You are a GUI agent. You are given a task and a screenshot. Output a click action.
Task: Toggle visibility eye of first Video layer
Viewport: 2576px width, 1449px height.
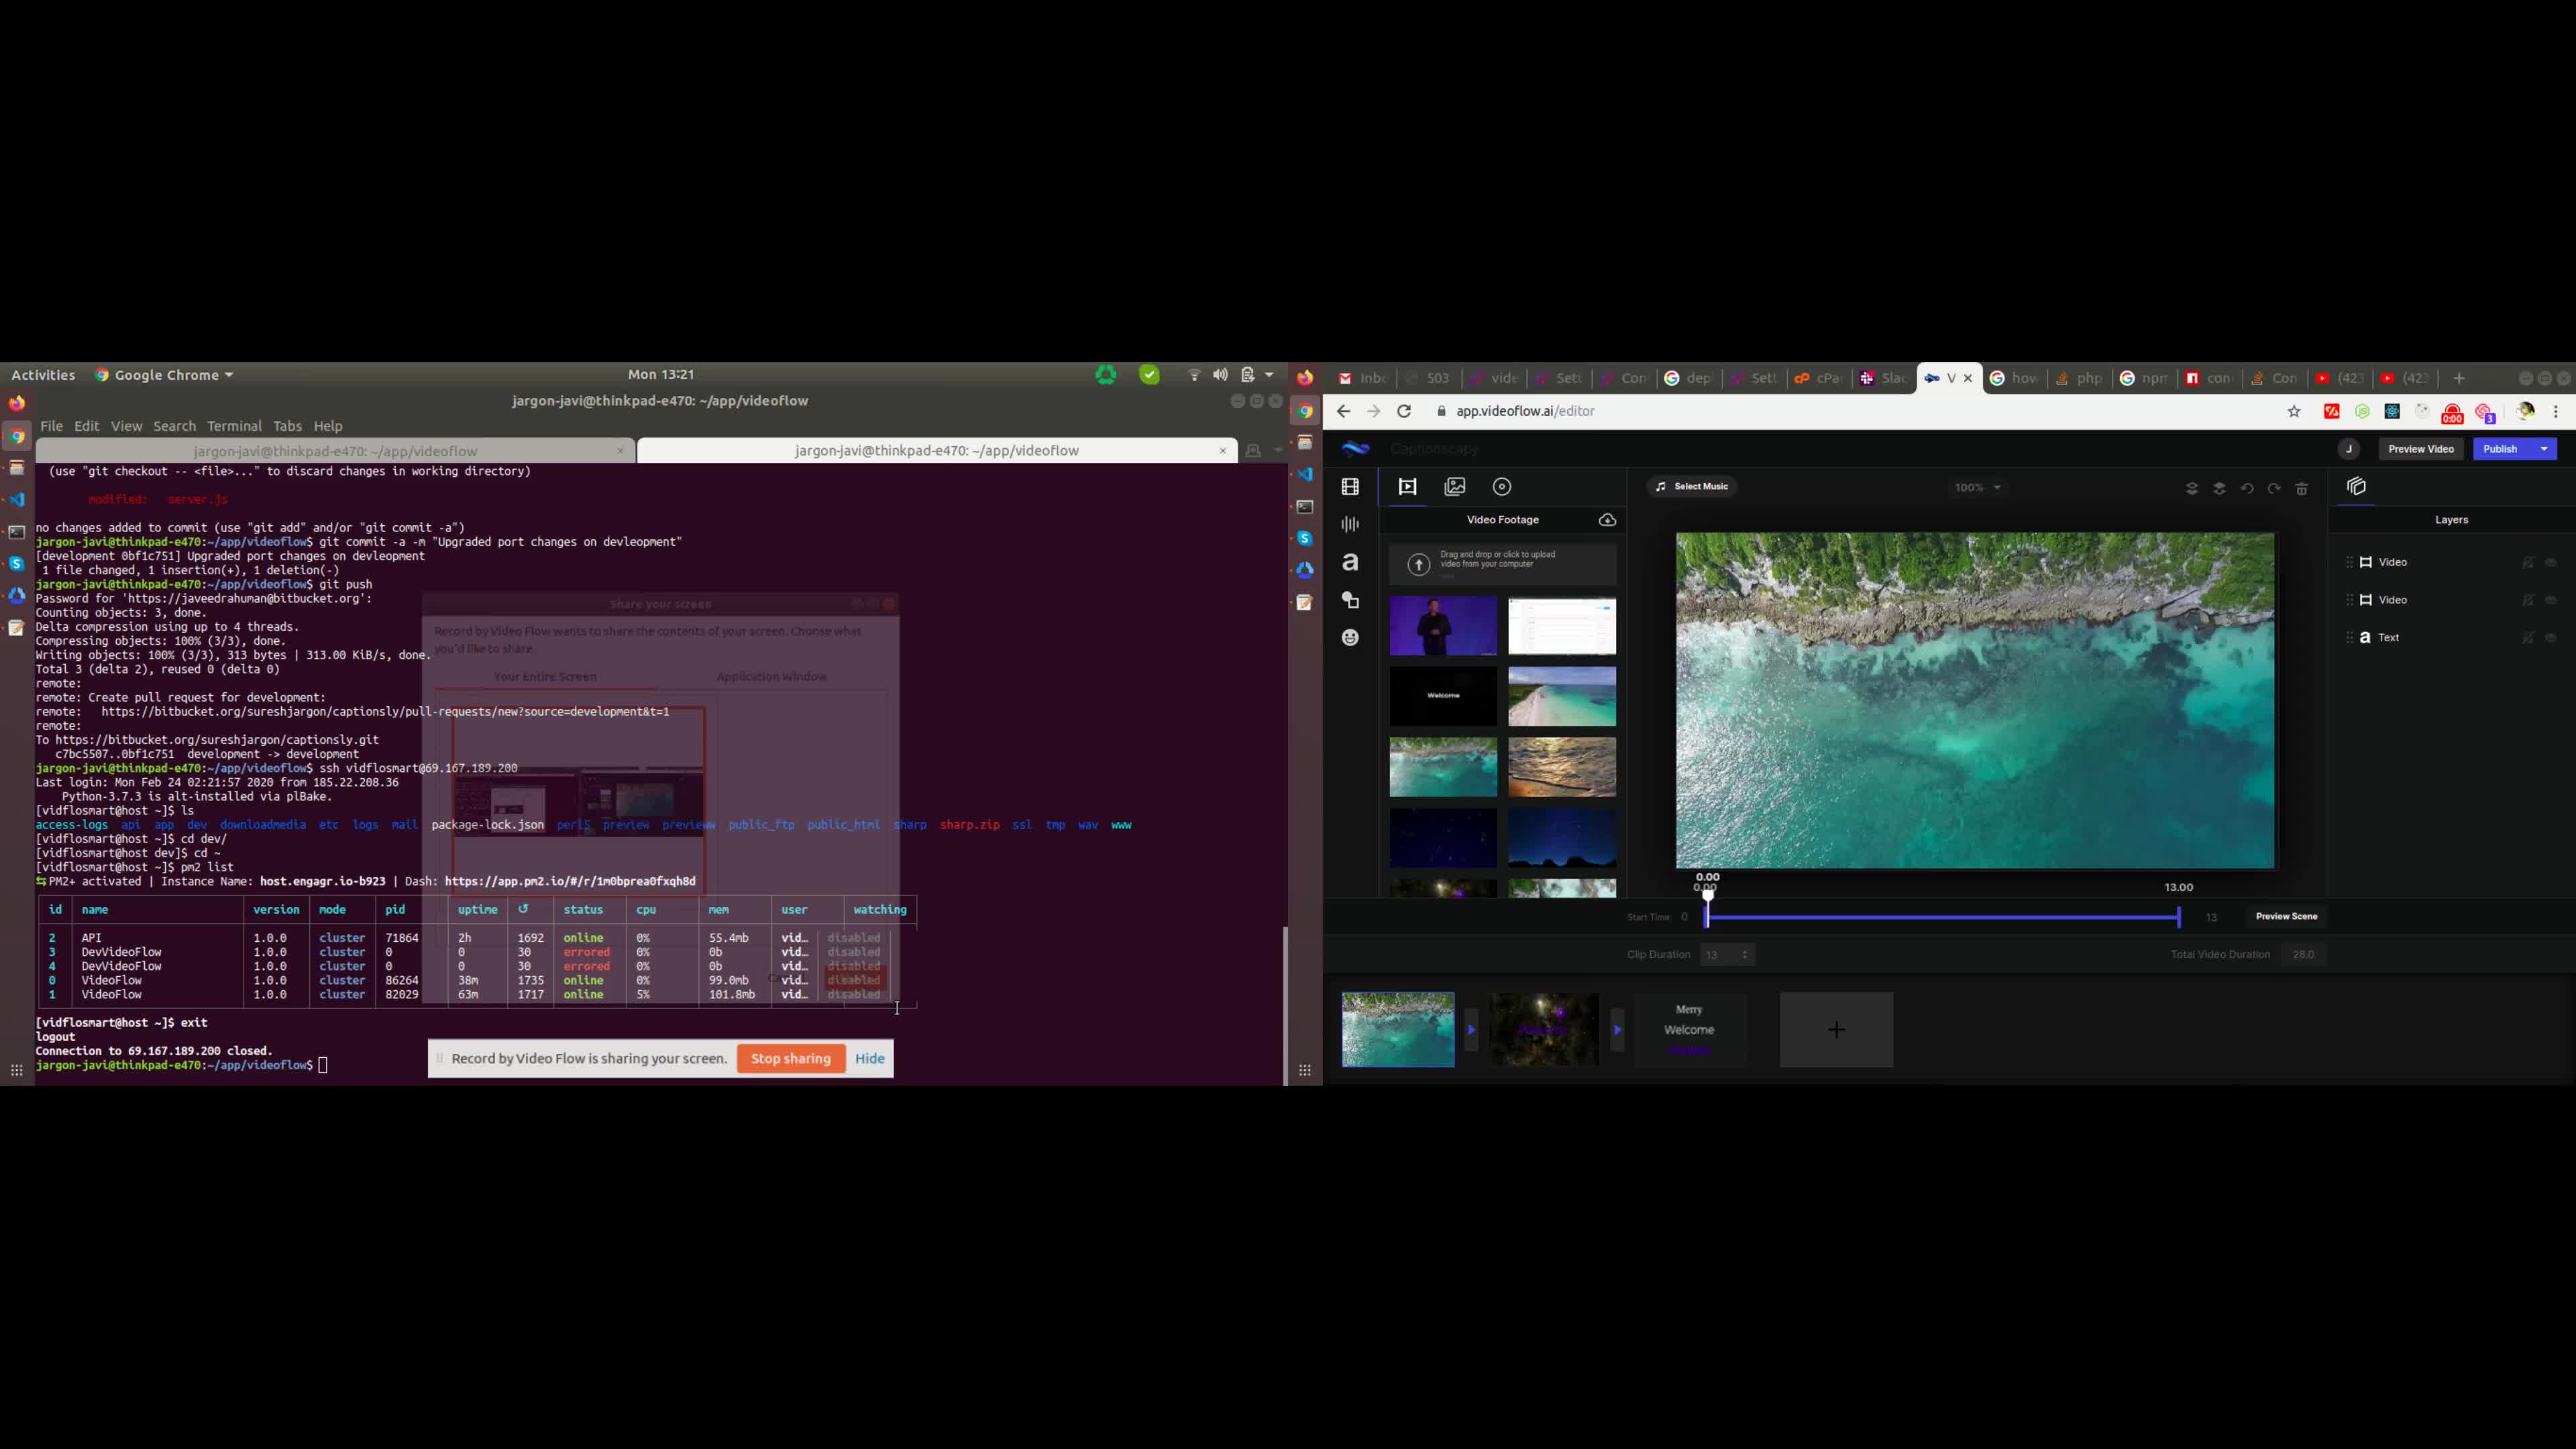2550,563
